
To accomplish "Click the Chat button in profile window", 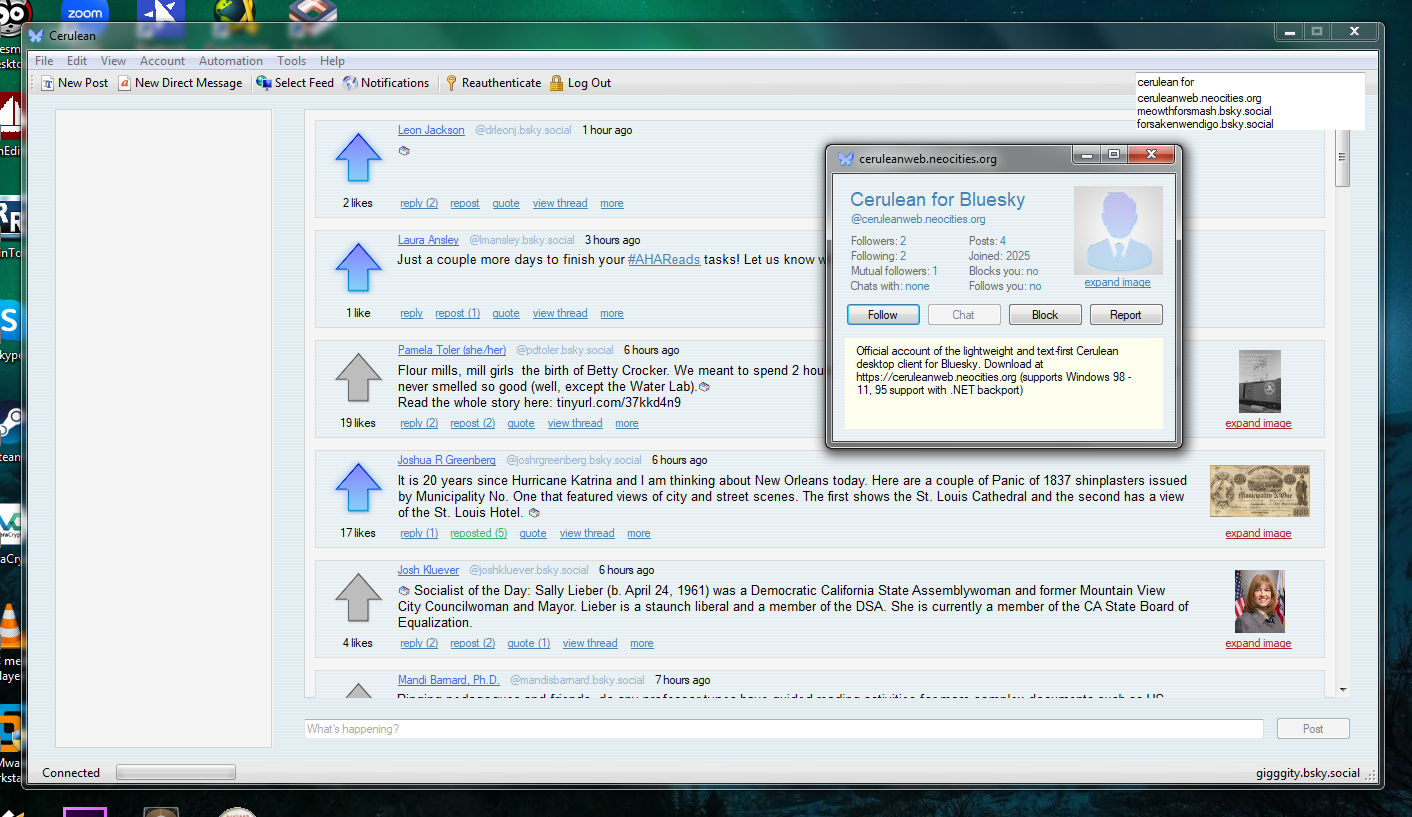I will 963,314.
